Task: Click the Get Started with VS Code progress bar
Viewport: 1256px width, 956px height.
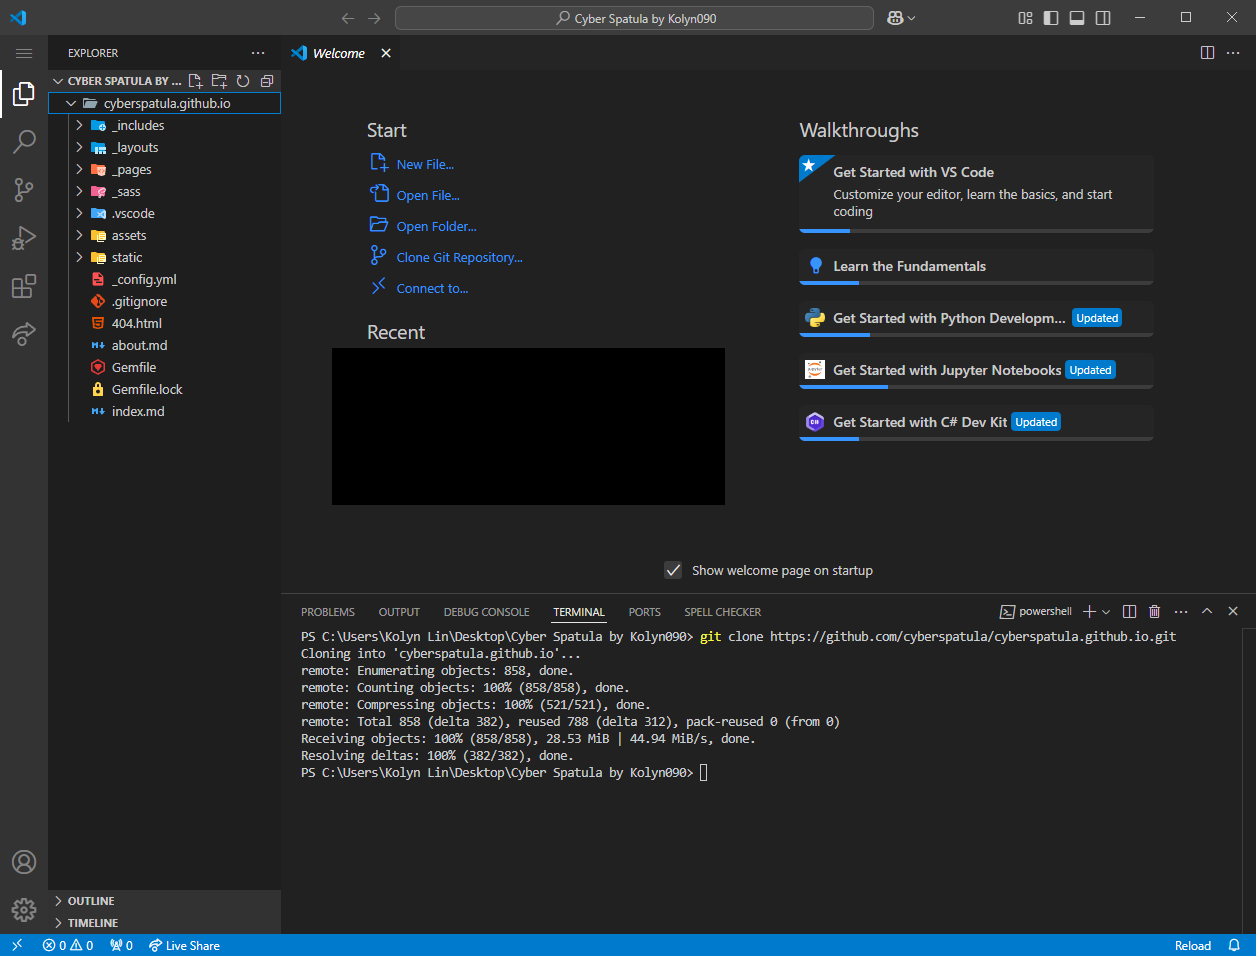Action: point(825,231)
